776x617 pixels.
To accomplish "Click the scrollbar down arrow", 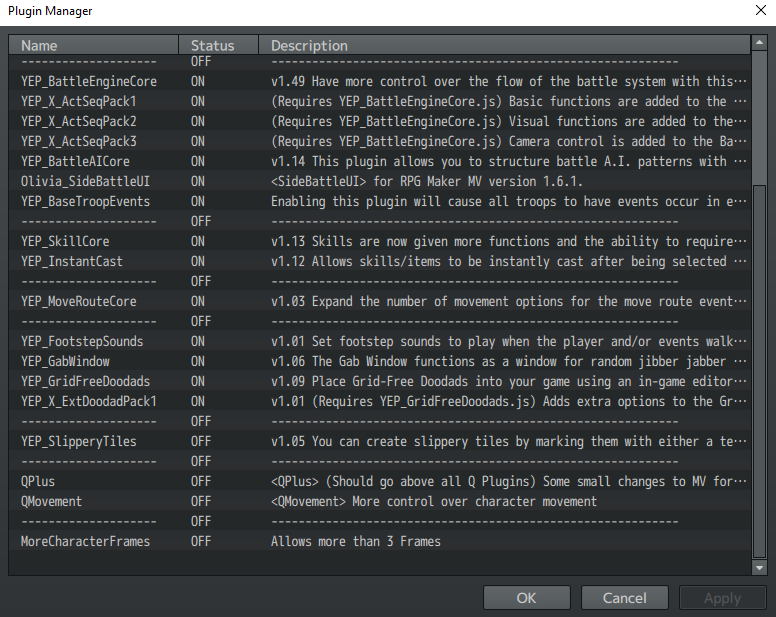I will pyautogui.click(x=759, y=568).
